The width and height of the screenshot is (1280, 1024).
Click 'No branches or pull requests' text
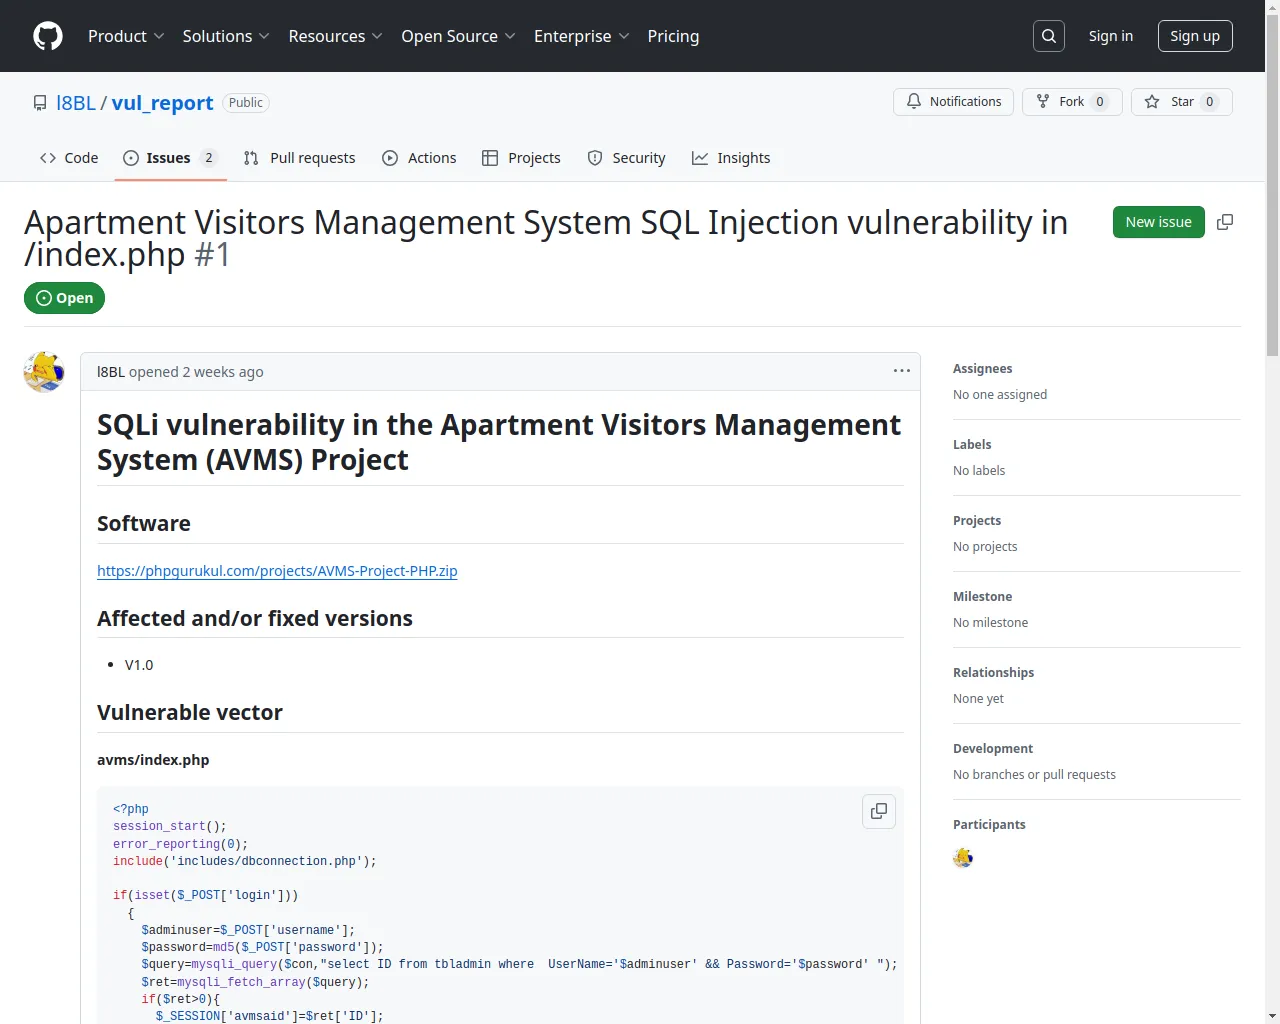coord(1034,775)
